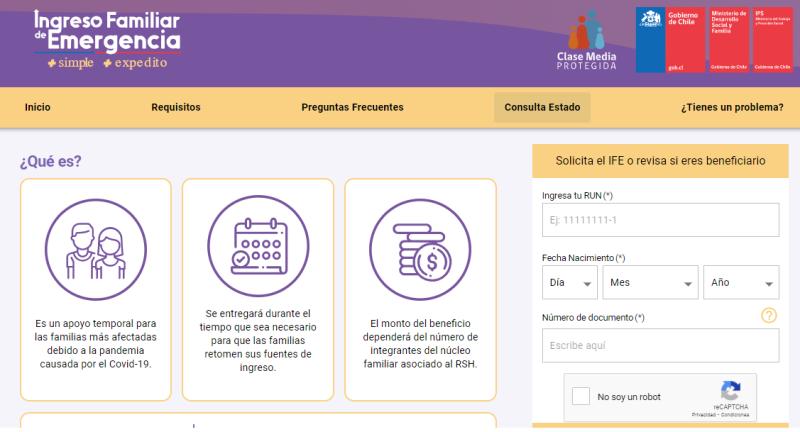Click the reCAPTCHA logo
Image resolution: width=800 pixels, height=432 pixels.
pyautogui.click(x=731, y=391)
